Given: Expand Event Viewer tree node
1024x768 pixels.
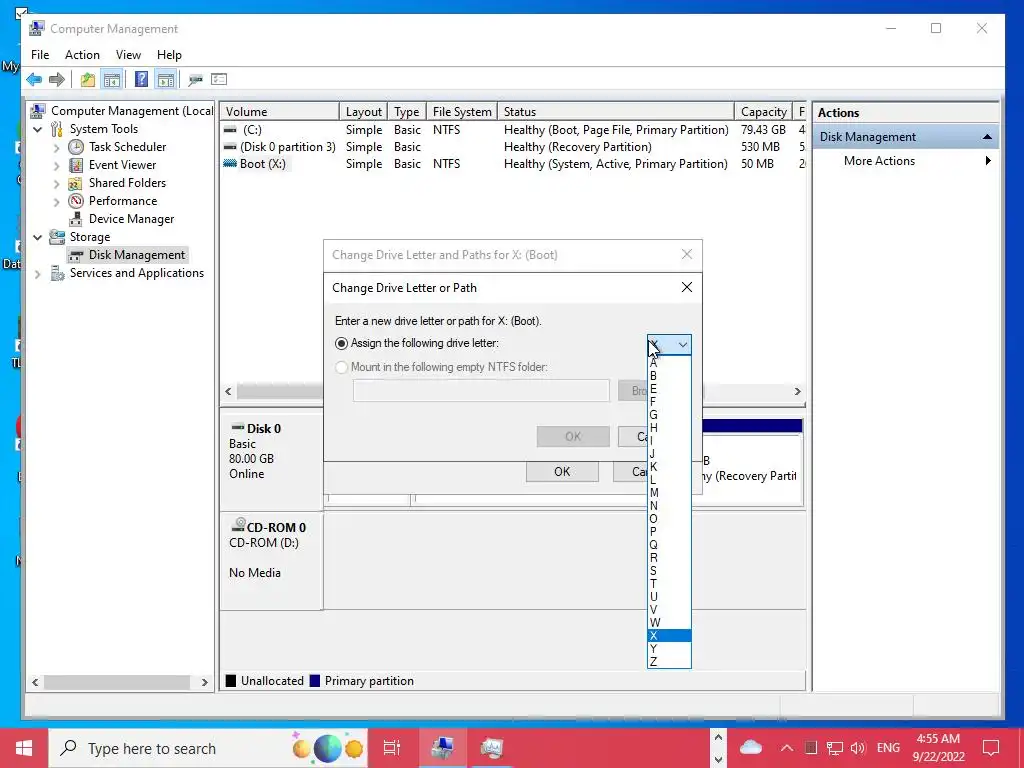Looking at the screenshot, I should (x=56, y=166).
